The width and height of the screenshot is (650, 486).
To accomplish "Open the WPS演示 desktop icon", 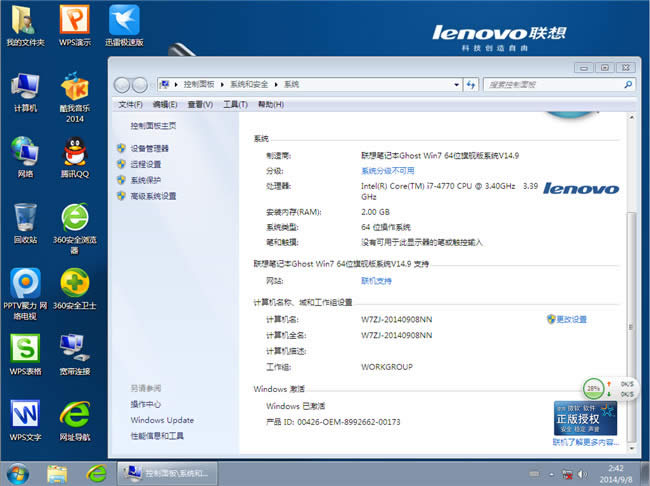I will (75, 26).
